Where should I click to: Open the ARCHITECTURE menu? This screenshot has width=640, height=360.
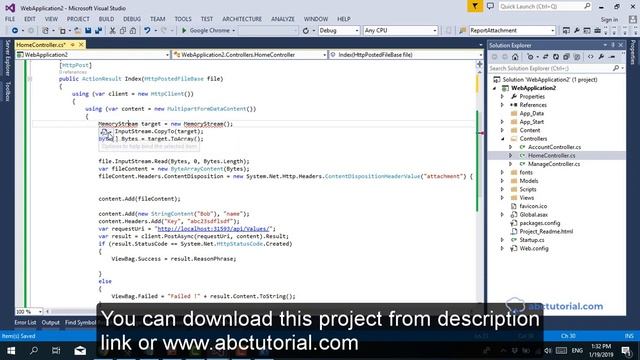(x=242, y=19)
